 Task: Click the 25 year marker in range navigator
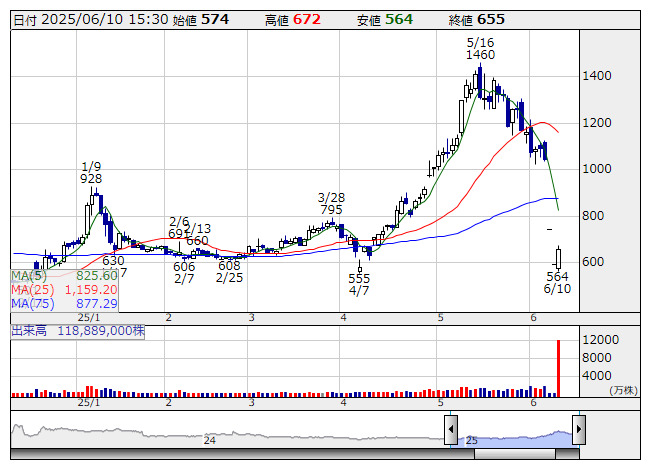click(x=471, y=440)
